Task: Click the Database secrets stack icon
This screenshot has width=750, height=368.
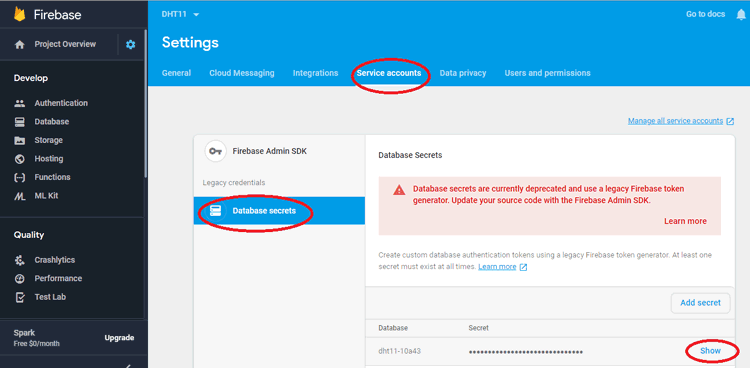Action: [215, 211]
